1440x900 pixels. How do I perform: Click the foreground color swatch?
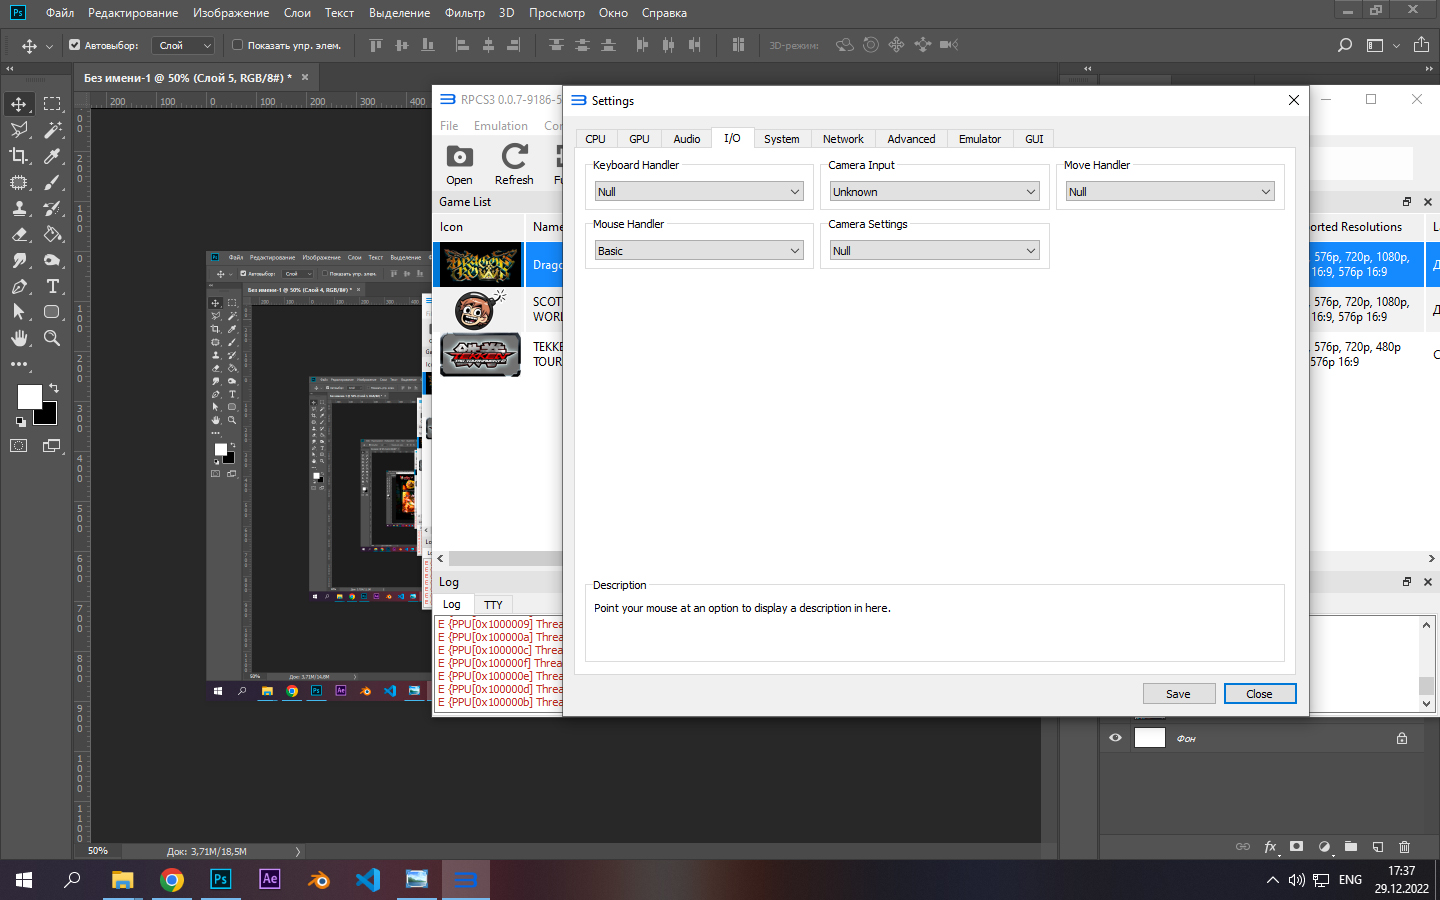tap(29, 397)
